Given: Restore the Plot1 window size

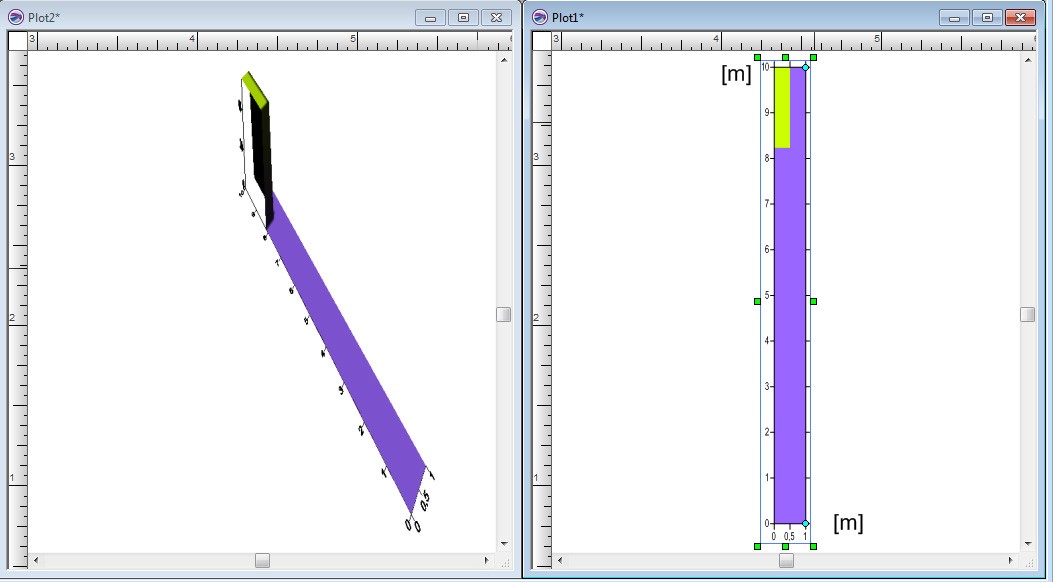Looking at the screenshot, I should 987,17.
